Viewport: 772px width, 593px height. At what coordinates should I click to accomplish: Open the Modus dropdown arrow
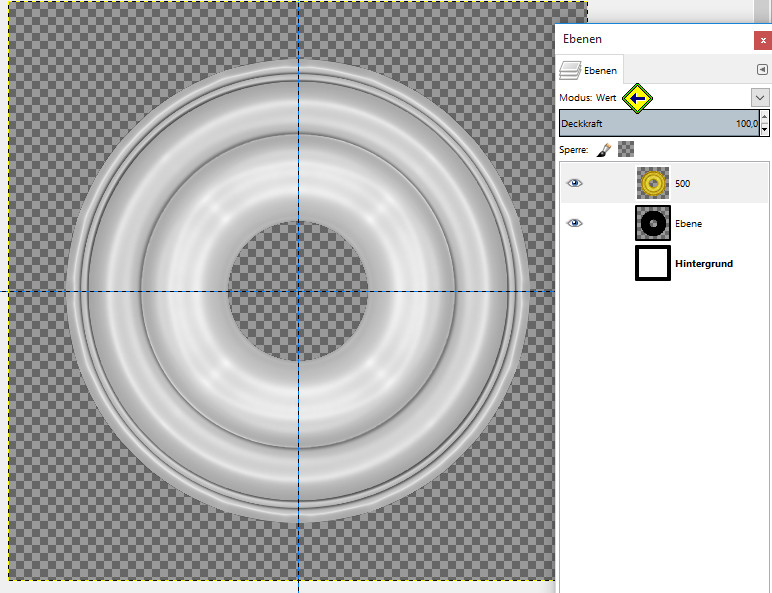[760, 98]
